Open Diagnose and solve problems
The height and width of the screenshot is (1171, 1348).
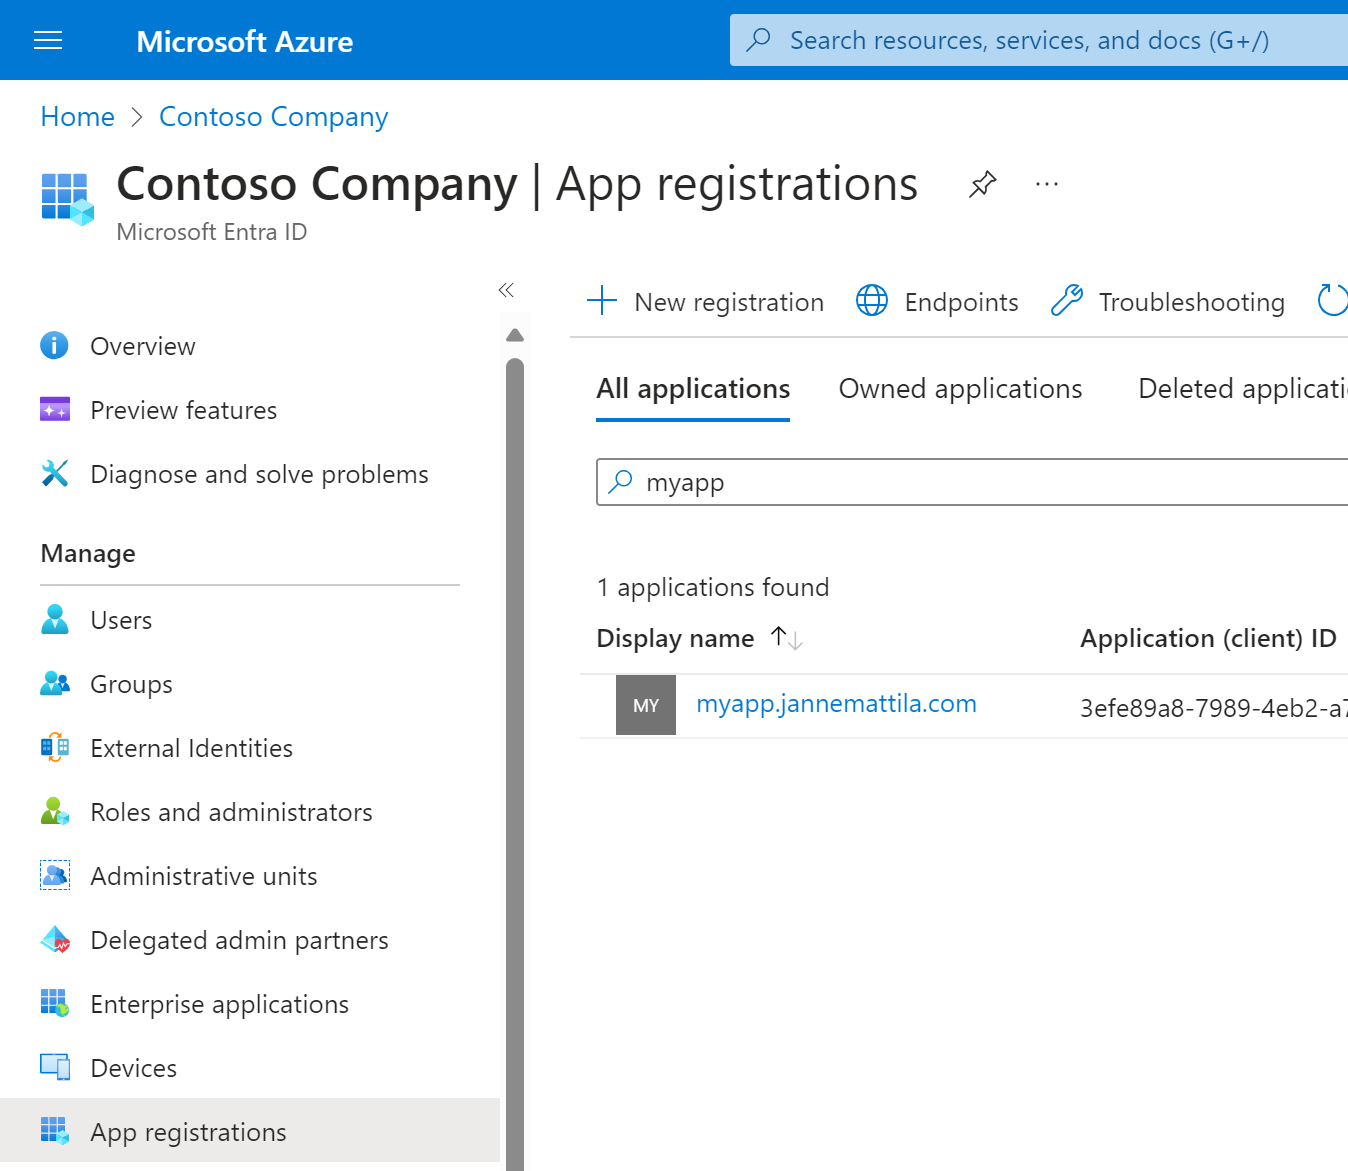pyautogui.click(x=259, y=474)
